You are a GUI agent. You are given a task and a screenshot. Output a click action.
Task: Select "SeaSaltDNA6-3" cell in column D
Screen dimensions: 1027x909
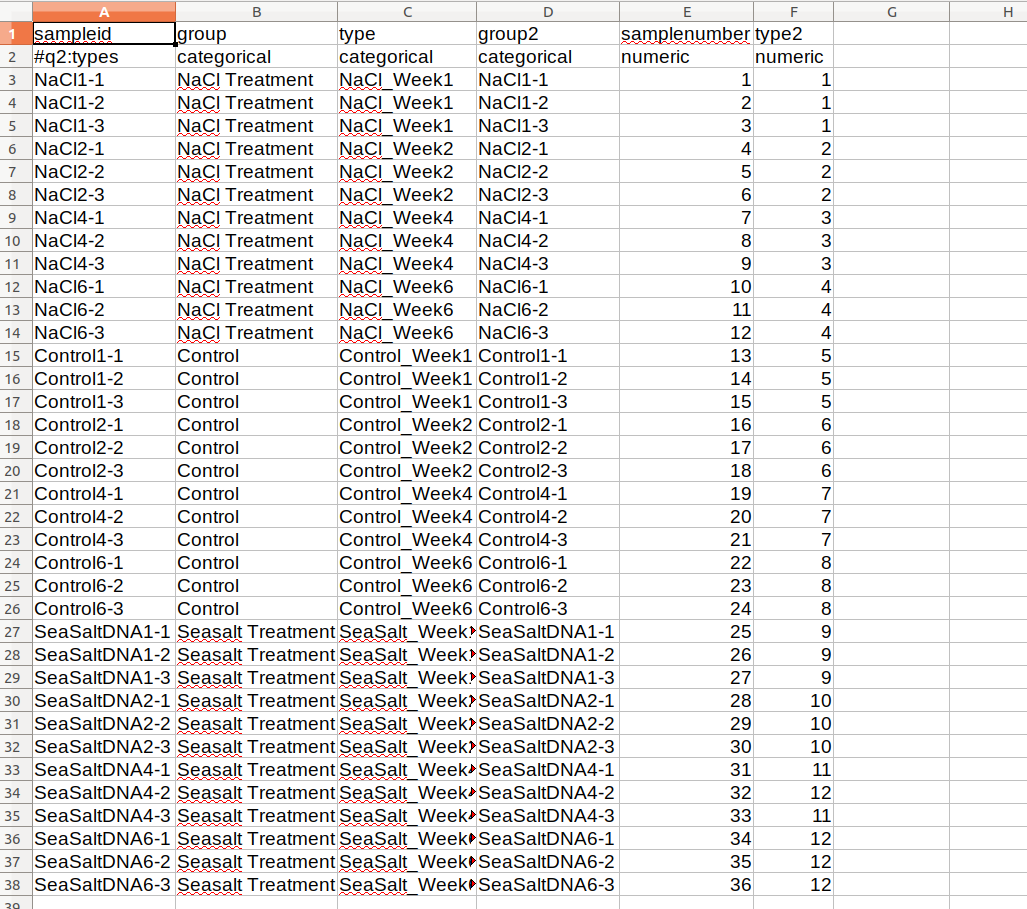click(x=547, y=885)
